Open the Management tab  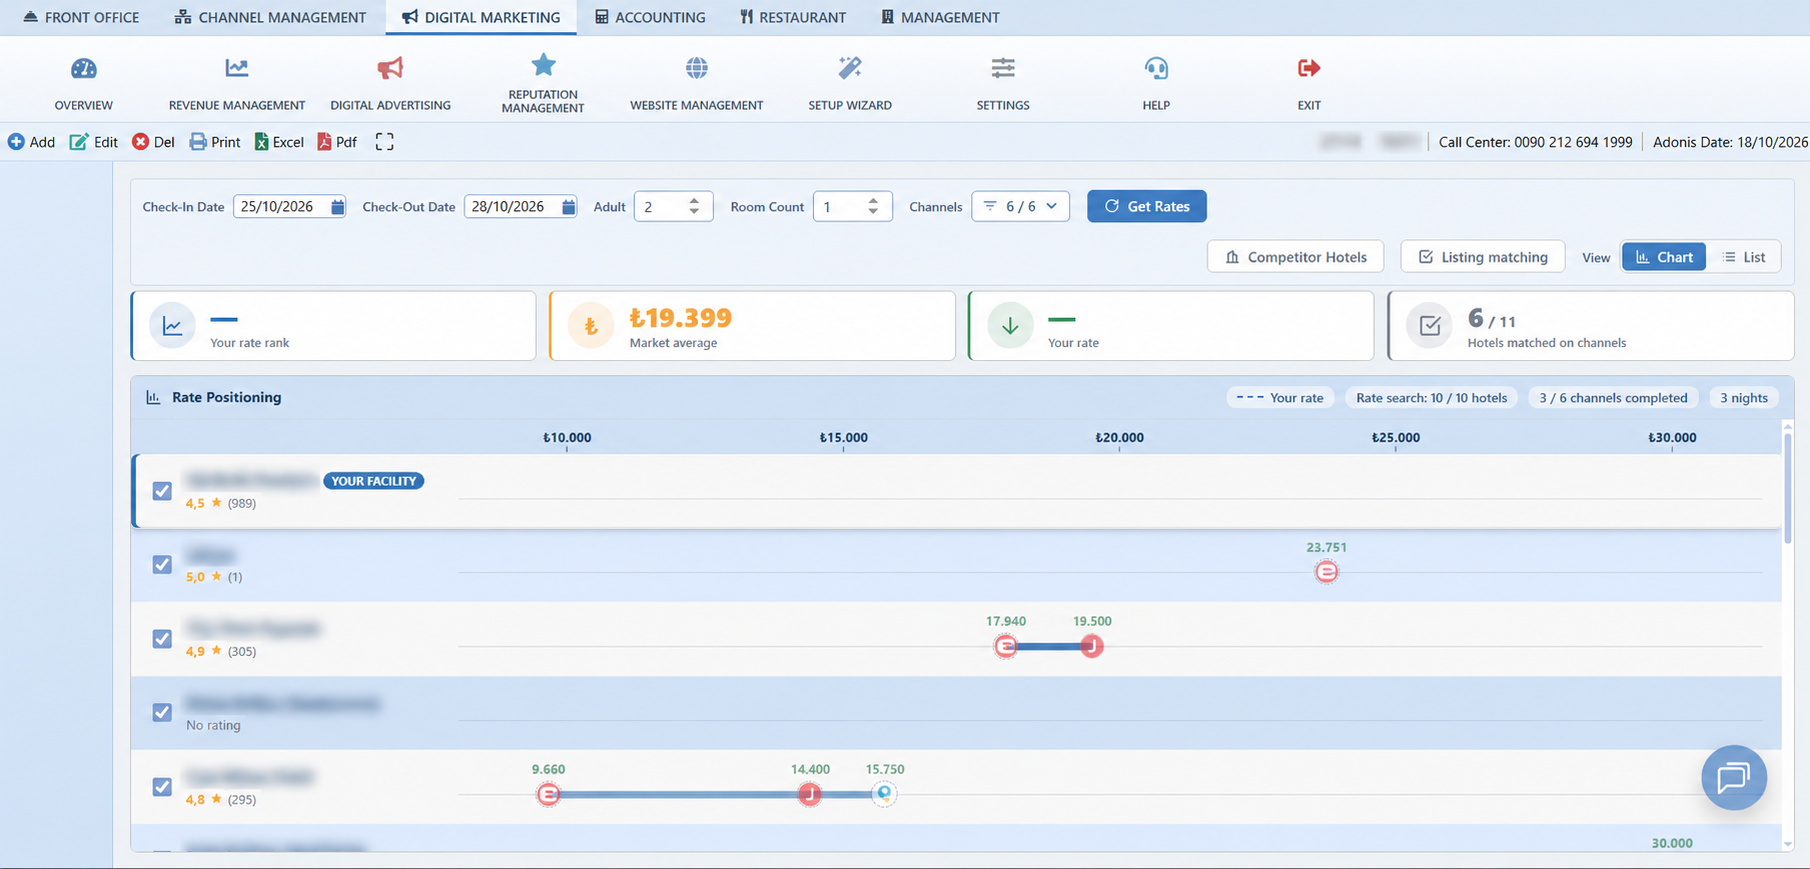click(940, 17)
